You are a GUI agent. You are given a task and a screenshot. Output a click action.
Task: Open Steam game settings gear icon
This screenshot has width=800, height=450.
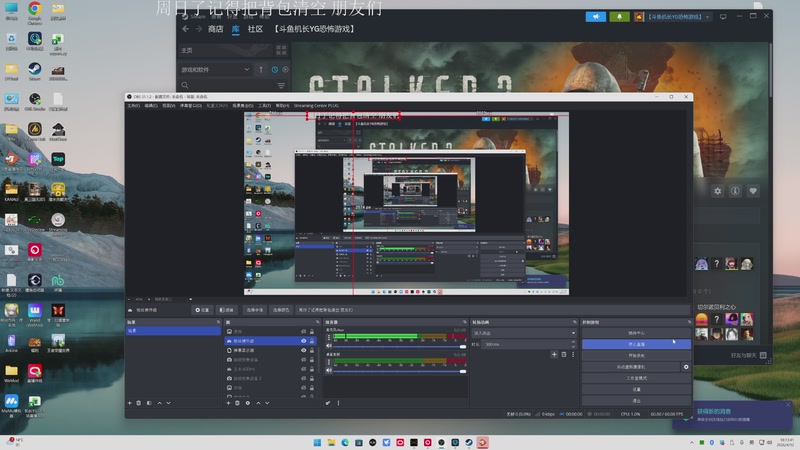[717, 191]
